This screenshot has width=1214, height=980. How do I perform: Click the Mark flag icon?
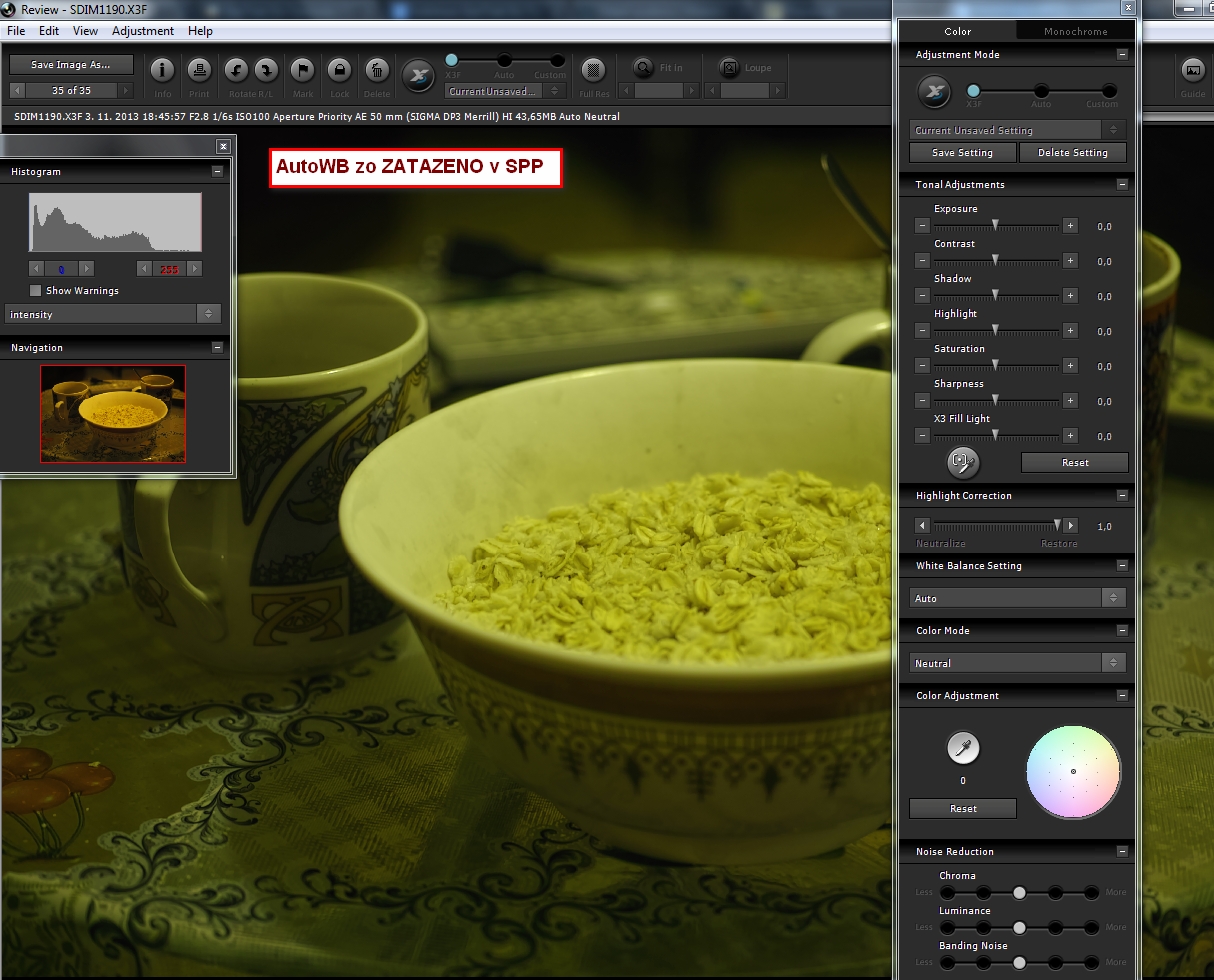tap(302, 71)
